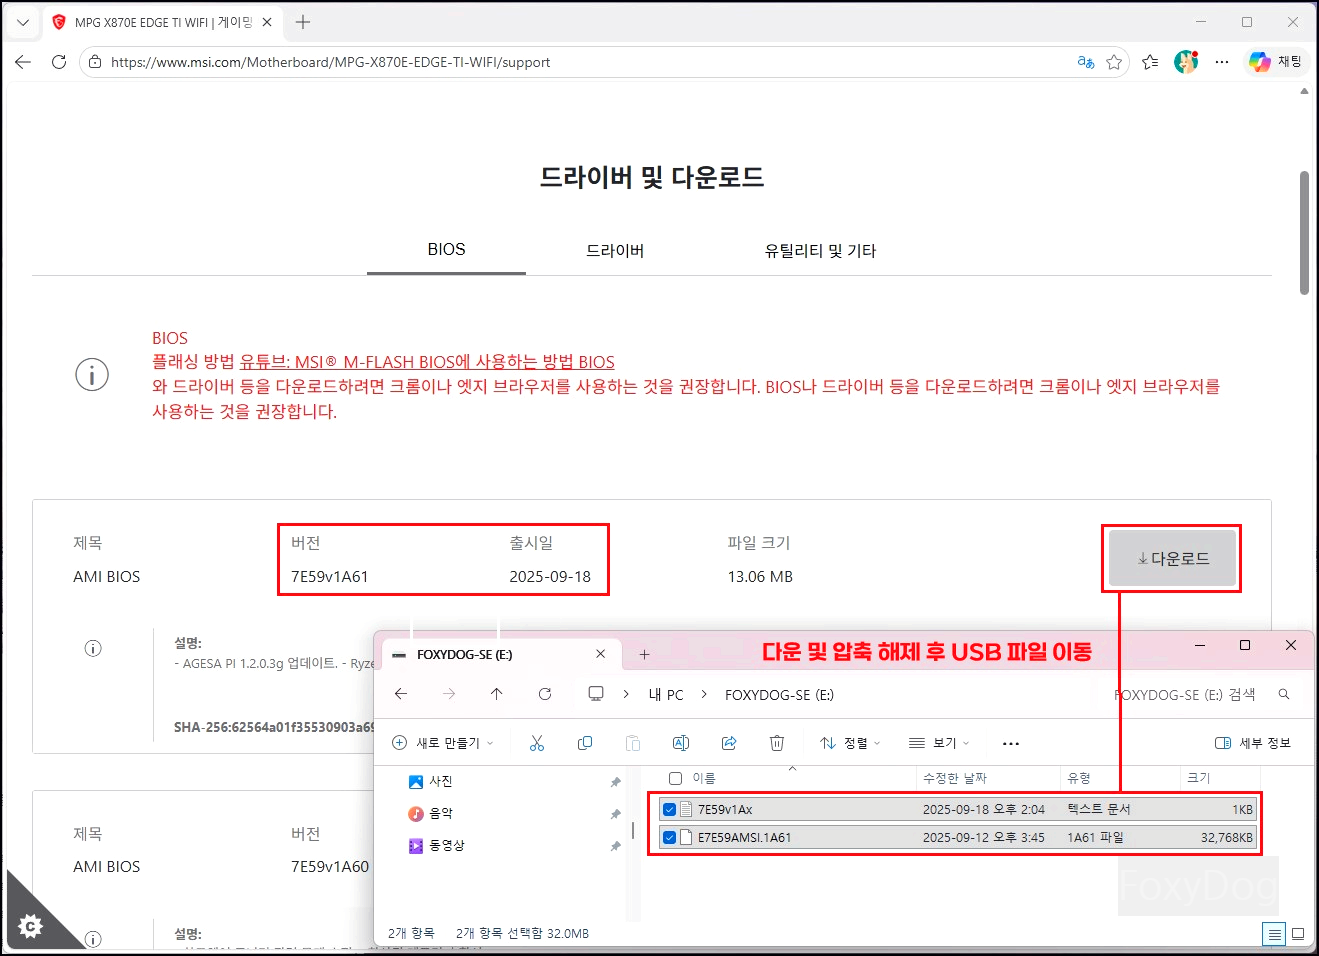Click 내 PC breadcrumb
Image resolution: width=1319 pixels, height=956 pixels.
666,695
